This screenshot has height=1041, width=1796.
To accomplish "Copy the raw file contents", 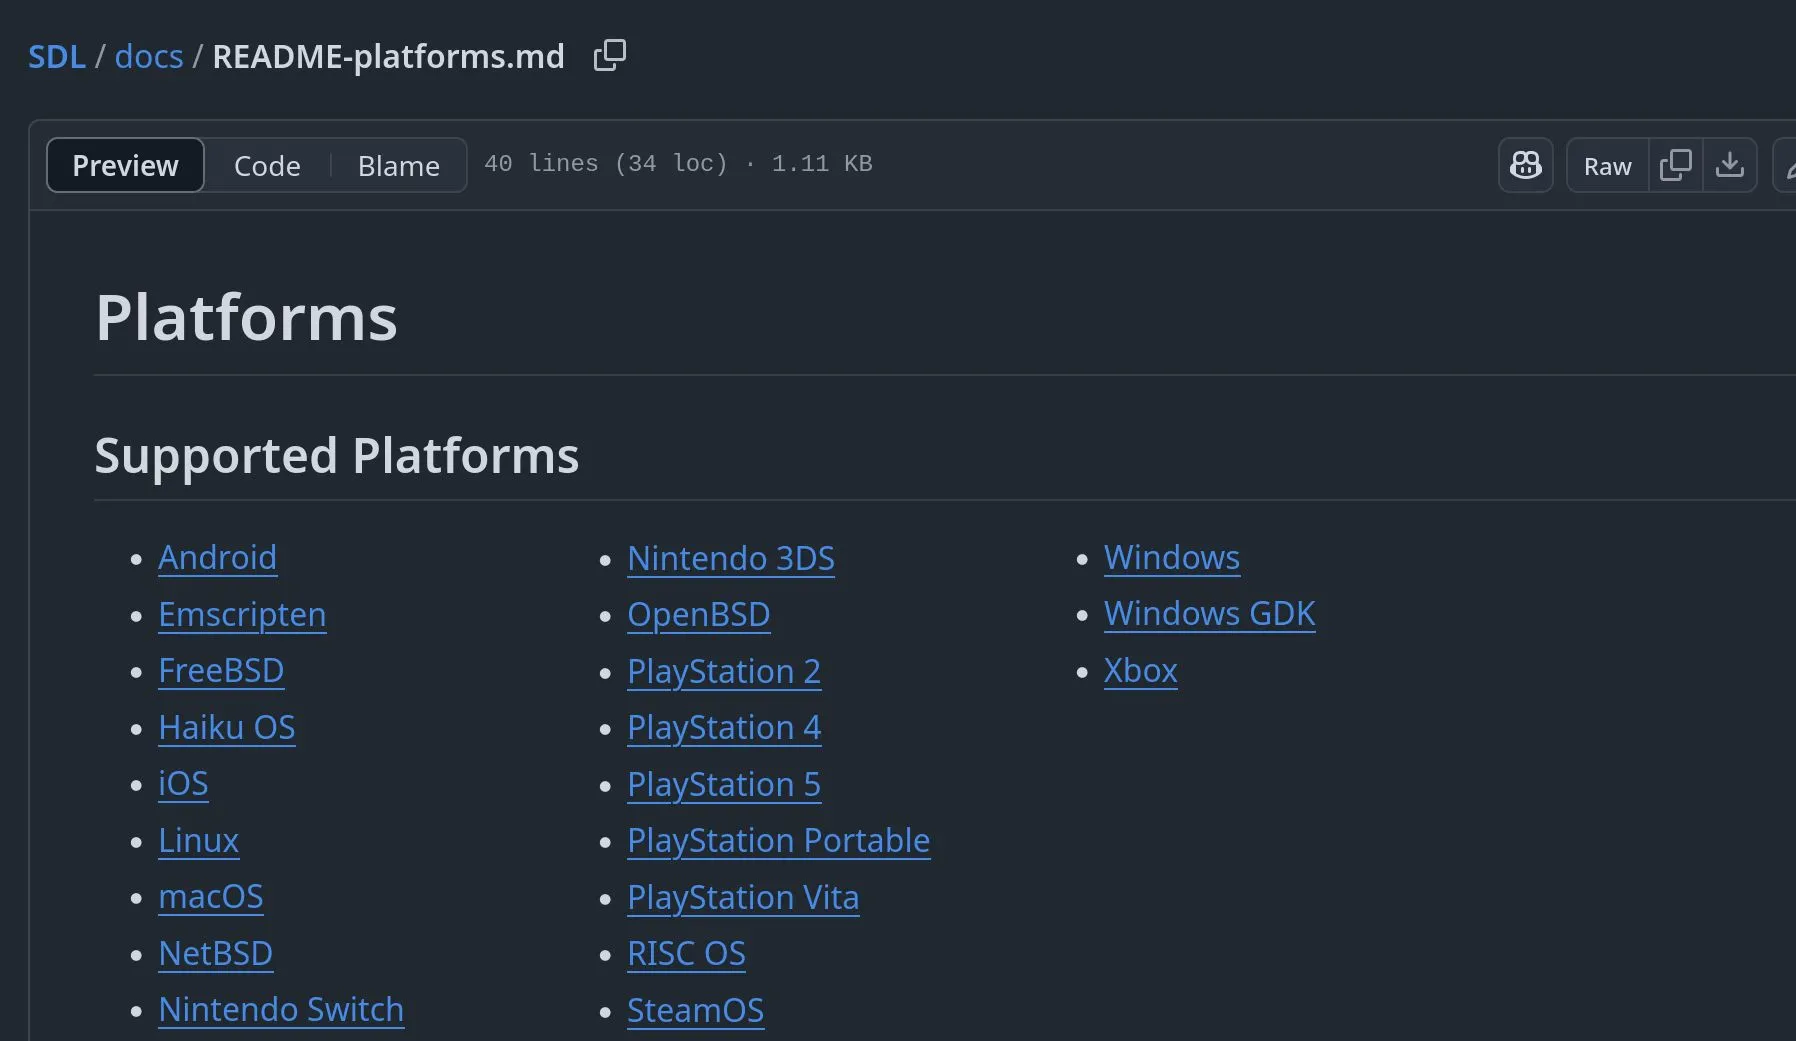I will click(x=1677, y=165).
